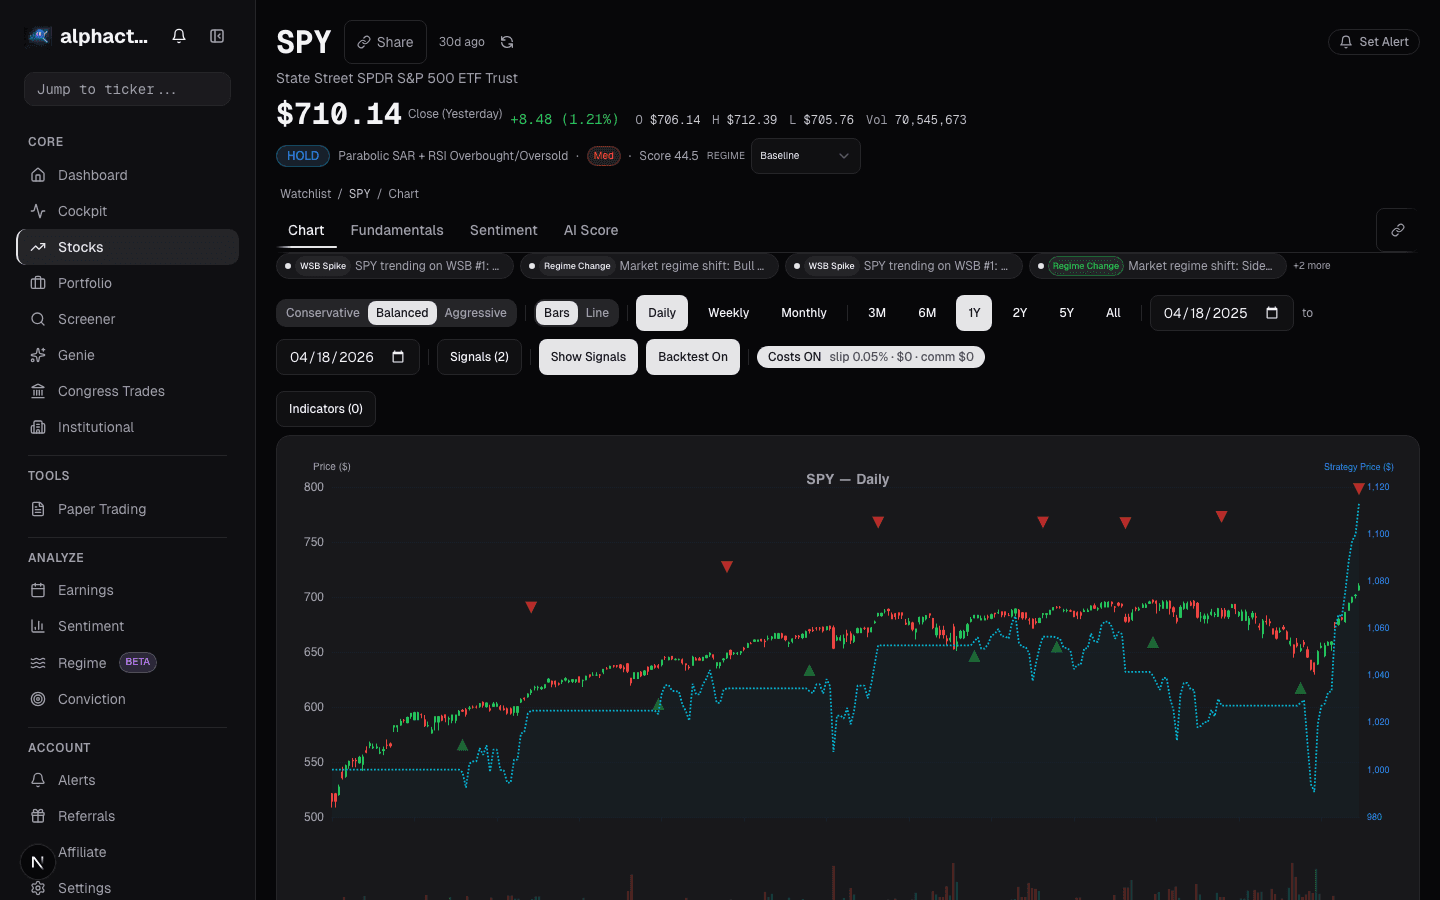1440x900 pixels.
Task: Switch to the Fundamentals tab
Action: pos(397,230)
